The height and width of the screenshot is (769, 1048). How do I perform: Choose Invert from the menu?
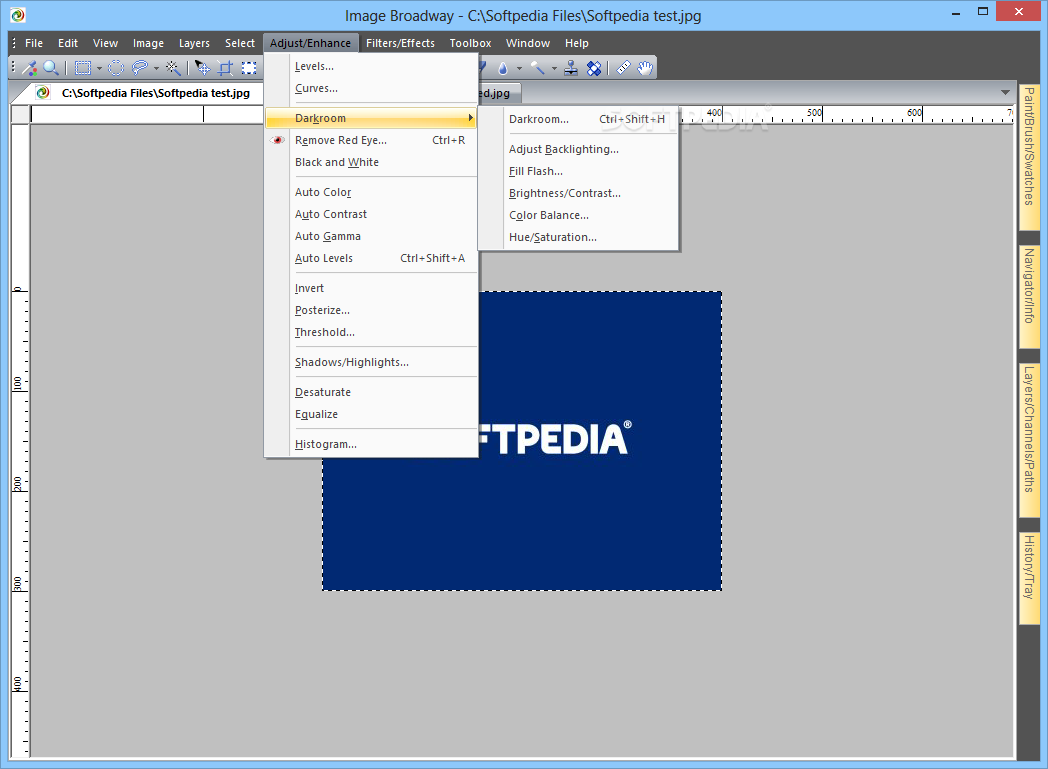[x=371, y=289]
